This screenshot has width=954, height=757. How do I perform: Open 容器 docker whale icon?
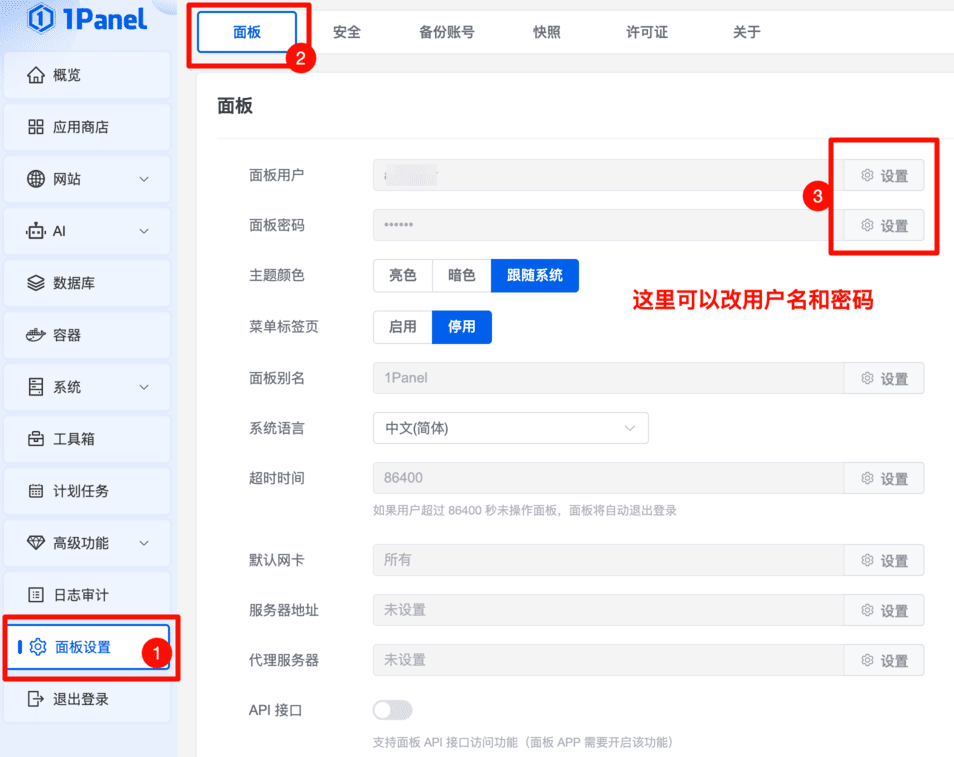pyautogui.click(x=36, y=335)
